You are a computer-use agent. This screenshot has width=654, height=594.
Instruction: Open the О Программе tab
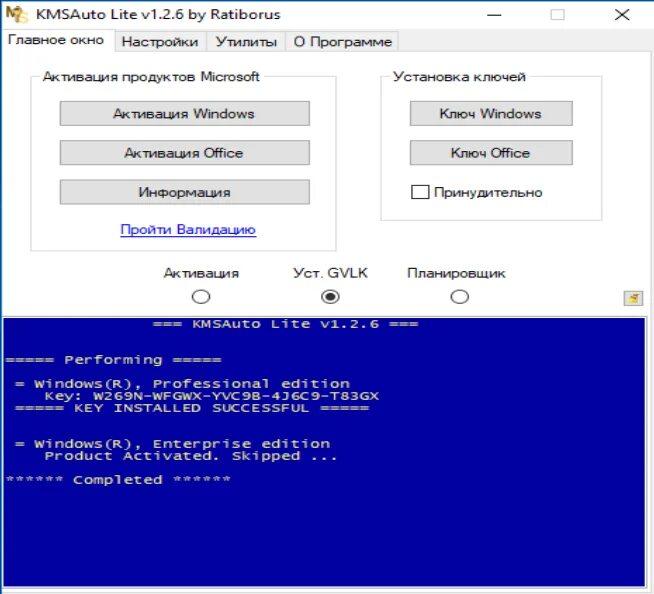342,42
